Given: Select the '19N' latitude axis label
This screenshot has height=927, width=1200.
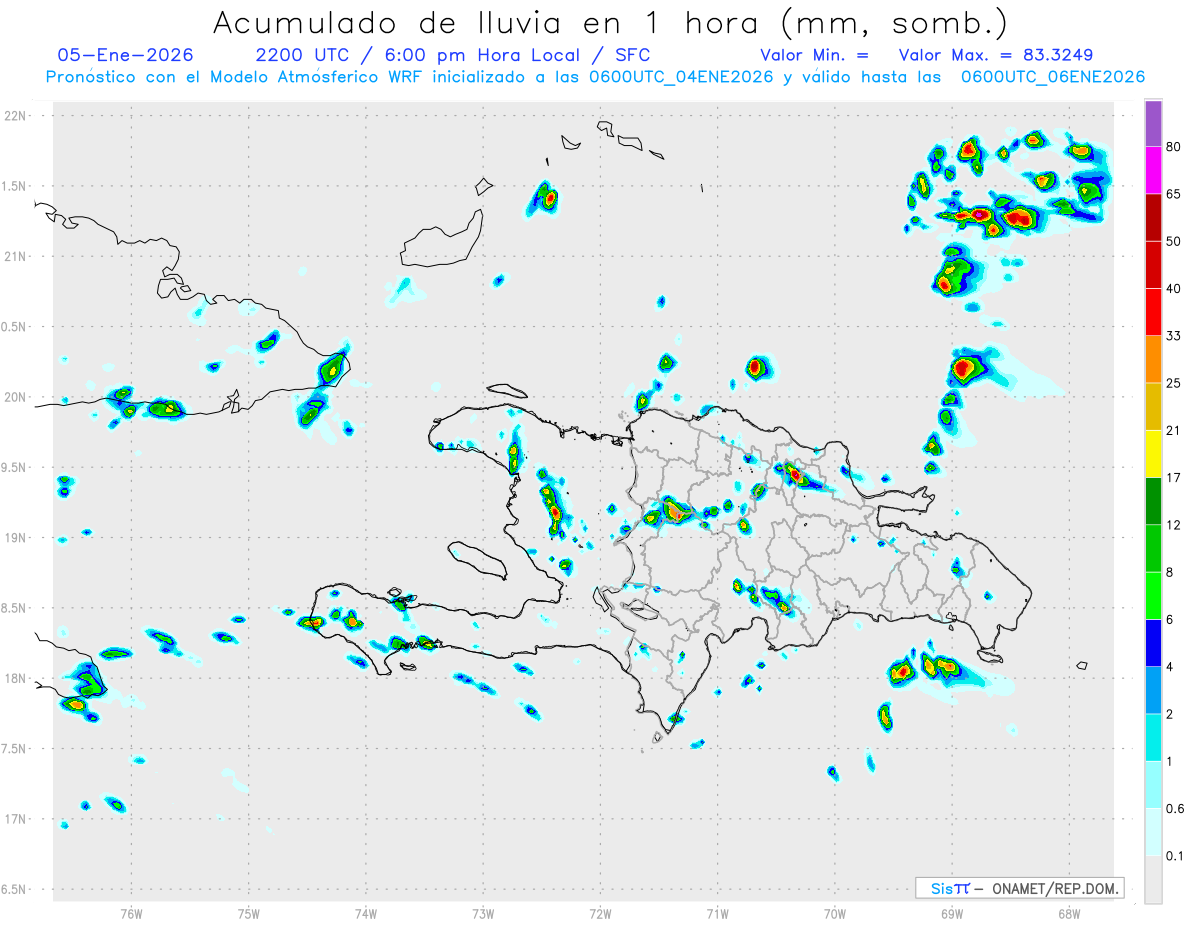Looking at the screenshot, I should [16, 537].
